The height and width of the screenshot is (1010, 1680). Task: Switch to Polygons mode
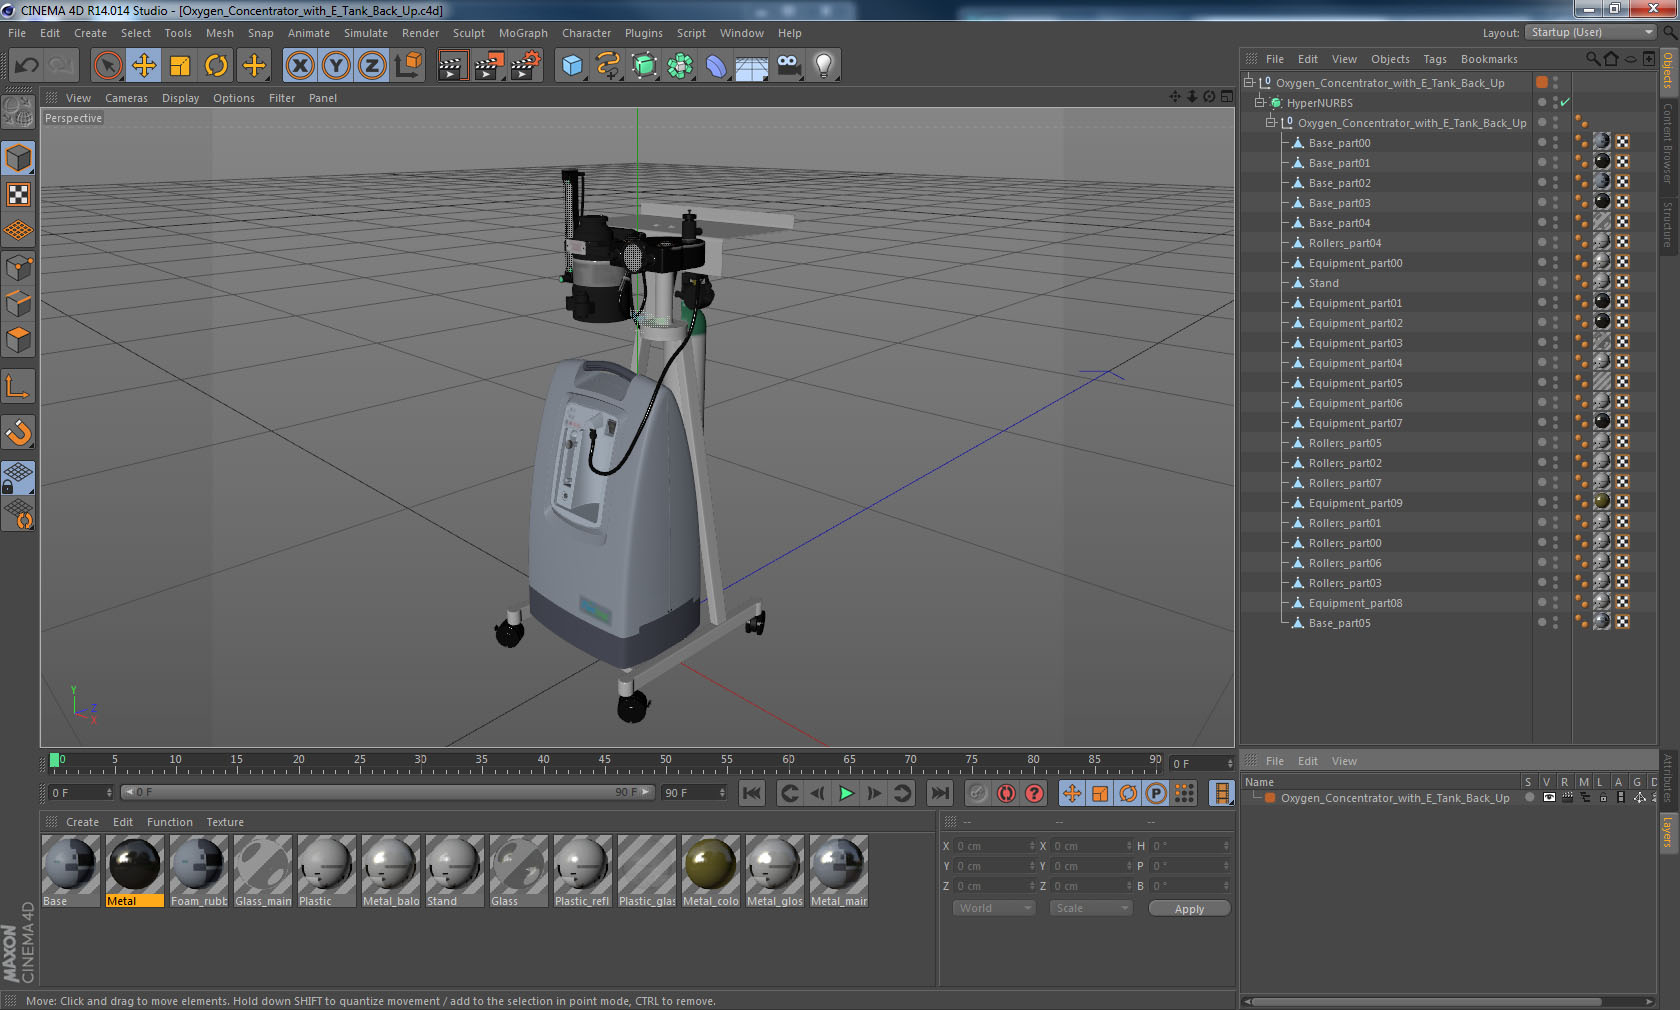(x=18, y=340)
